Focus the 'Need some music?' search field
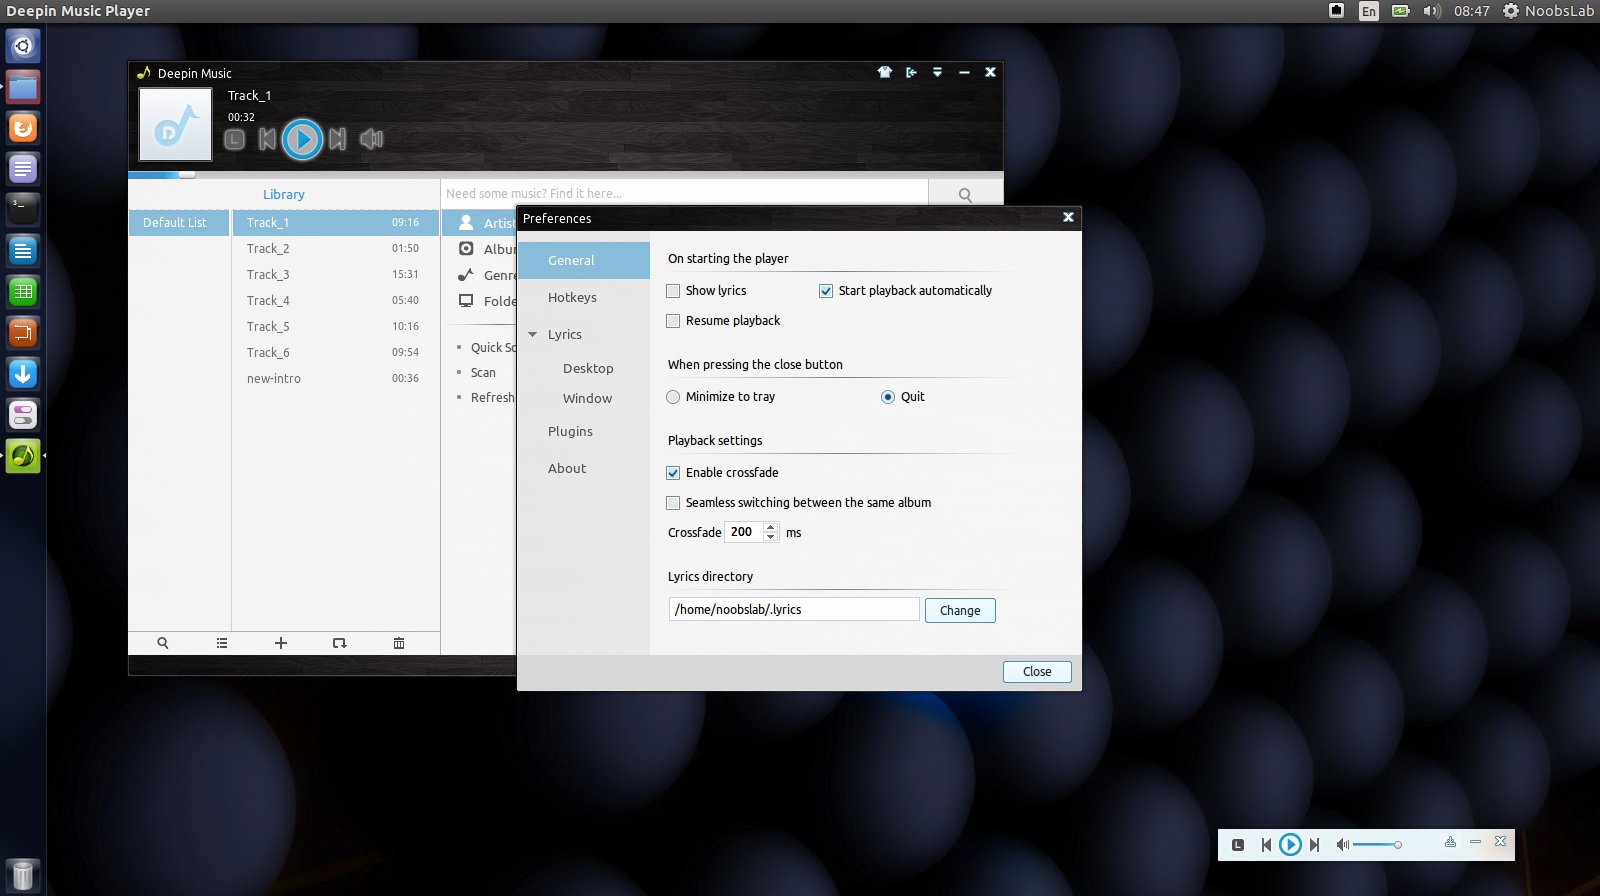1600x896 pixels. click(685, 193)
